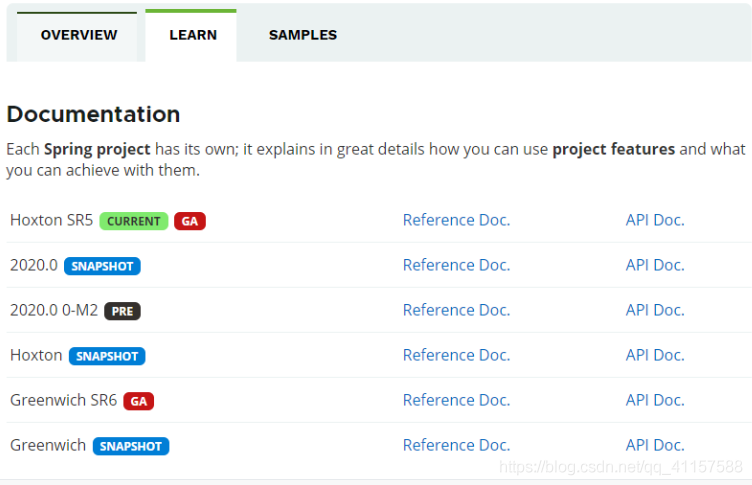The image size is (752, 485).
Task: Open API Doc for Greenwich SR6
Action: (x=655, y=400)
